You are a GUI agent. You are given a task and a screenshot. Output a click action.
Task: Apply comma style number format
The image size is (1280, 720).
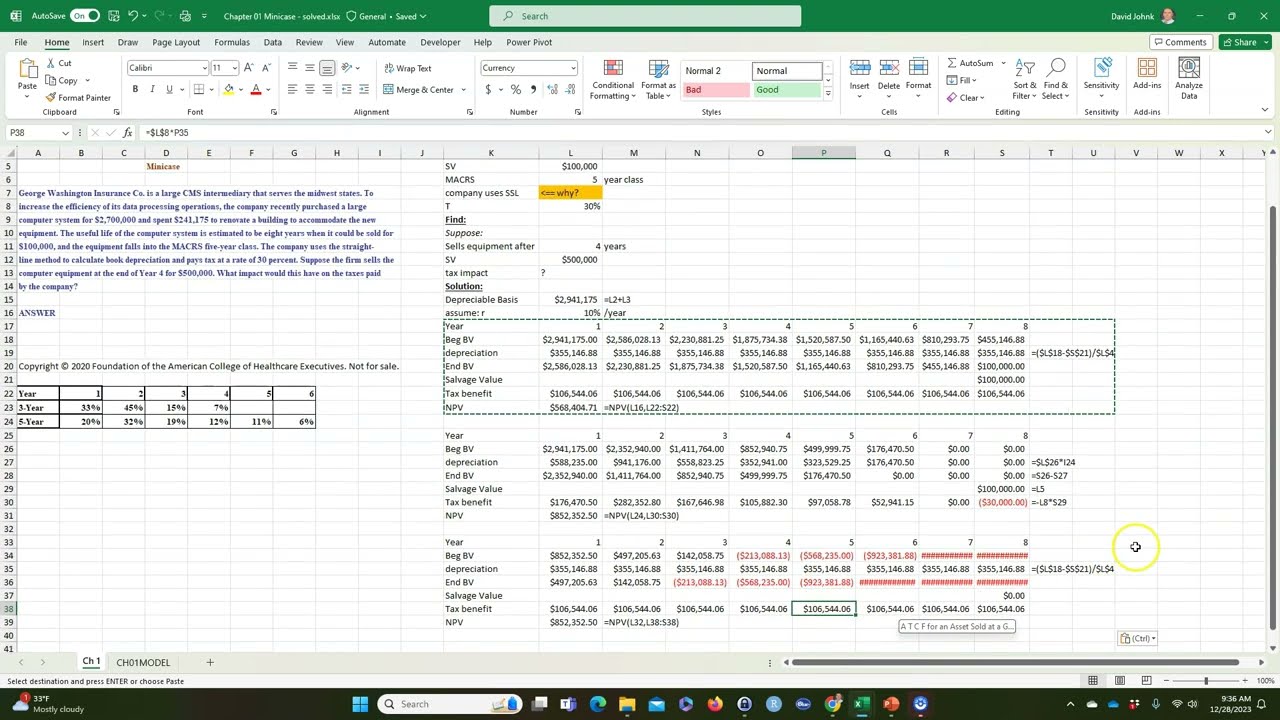click(x=533, y=90)
